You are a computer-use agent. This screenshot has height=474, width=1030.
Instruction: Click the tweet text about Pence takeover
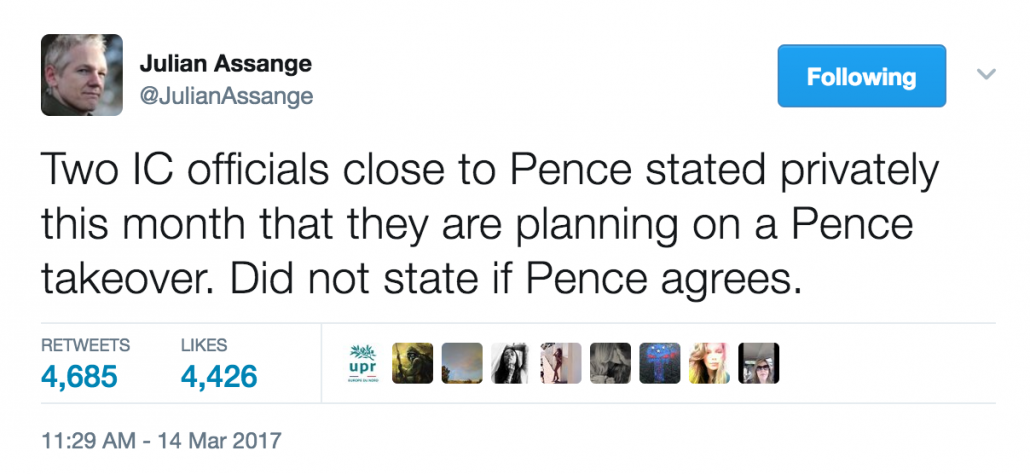(x=489, y=225)
